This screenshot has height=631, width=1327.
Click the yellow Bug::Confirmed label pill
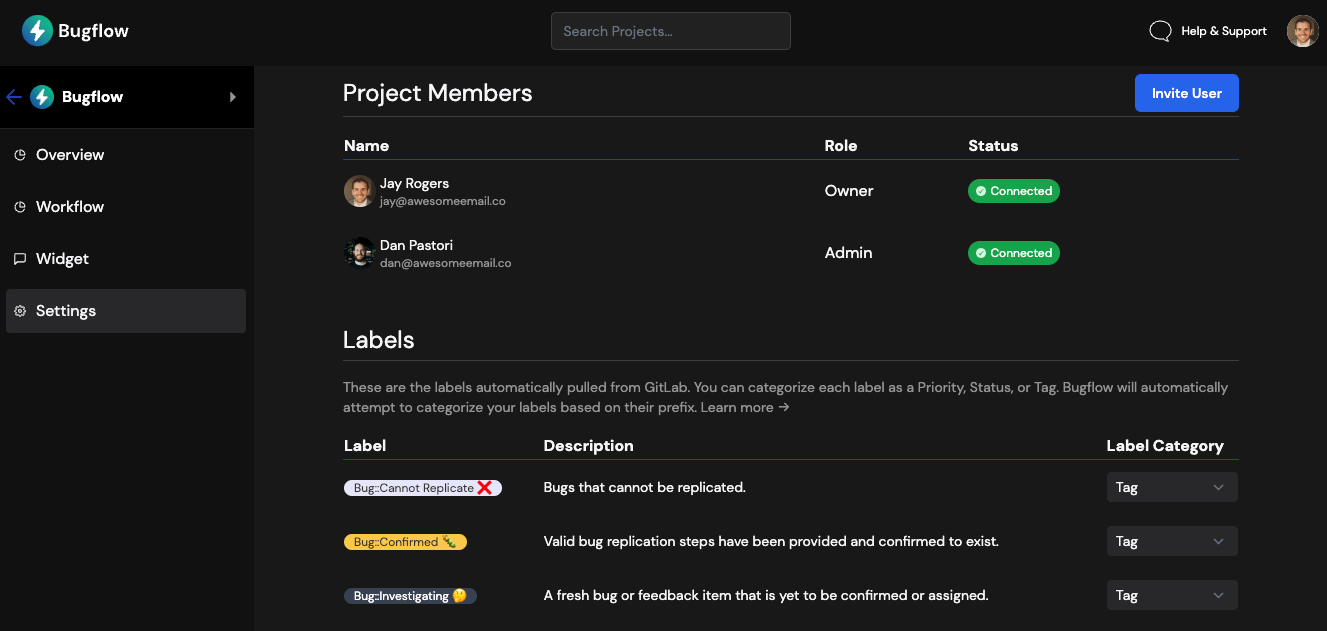point(405,542)
